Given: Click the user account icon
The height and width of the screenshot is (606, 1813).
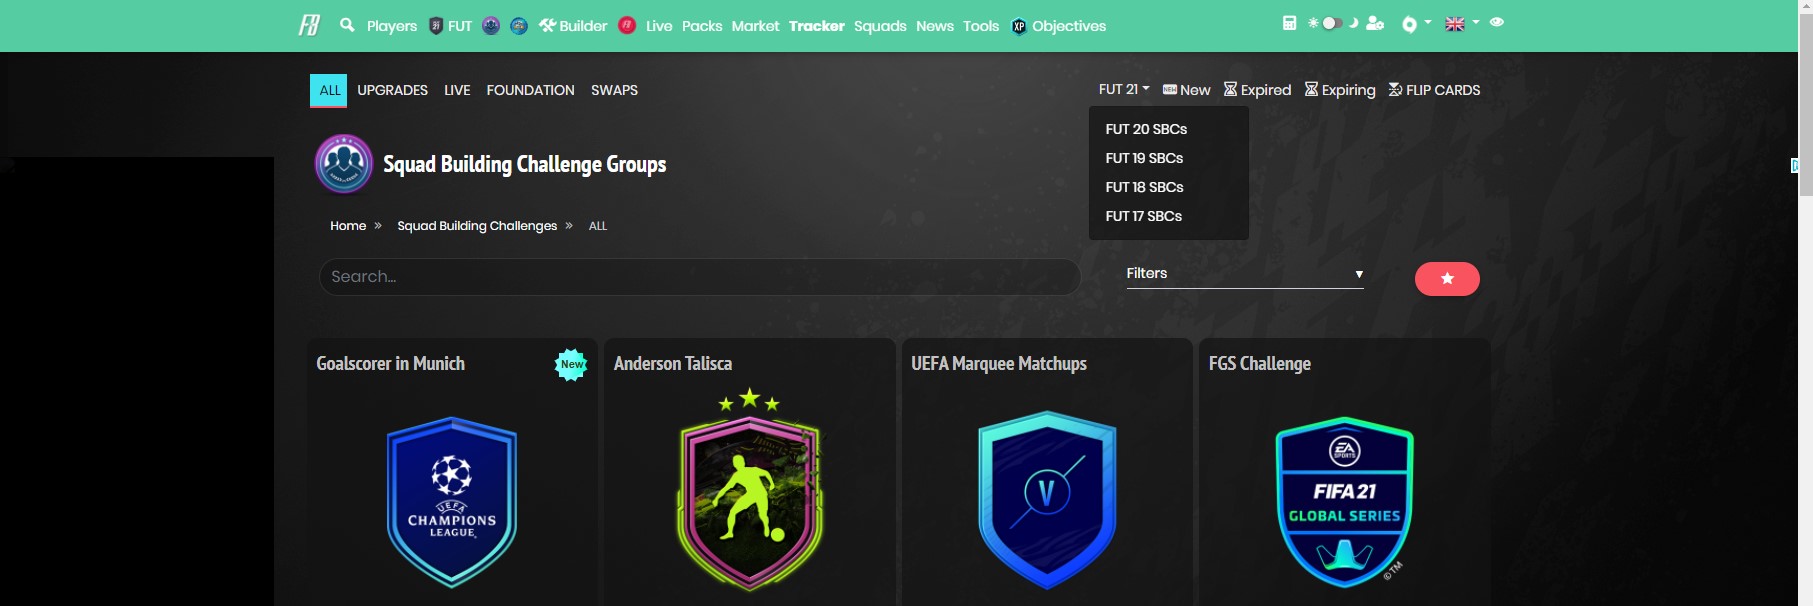Looking at the screenshot, I should 1375,23.
